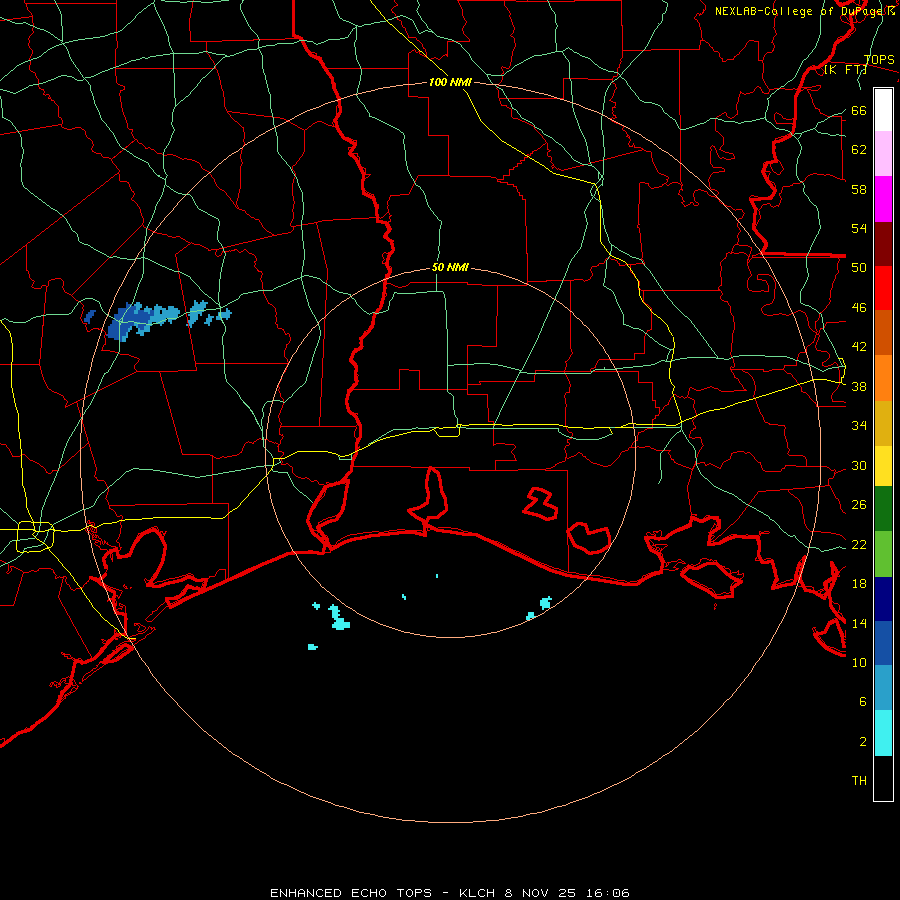Choose the dark maroon swatch between 54 and 50
This screenshot has width=900, height=900.
(883, 244)
